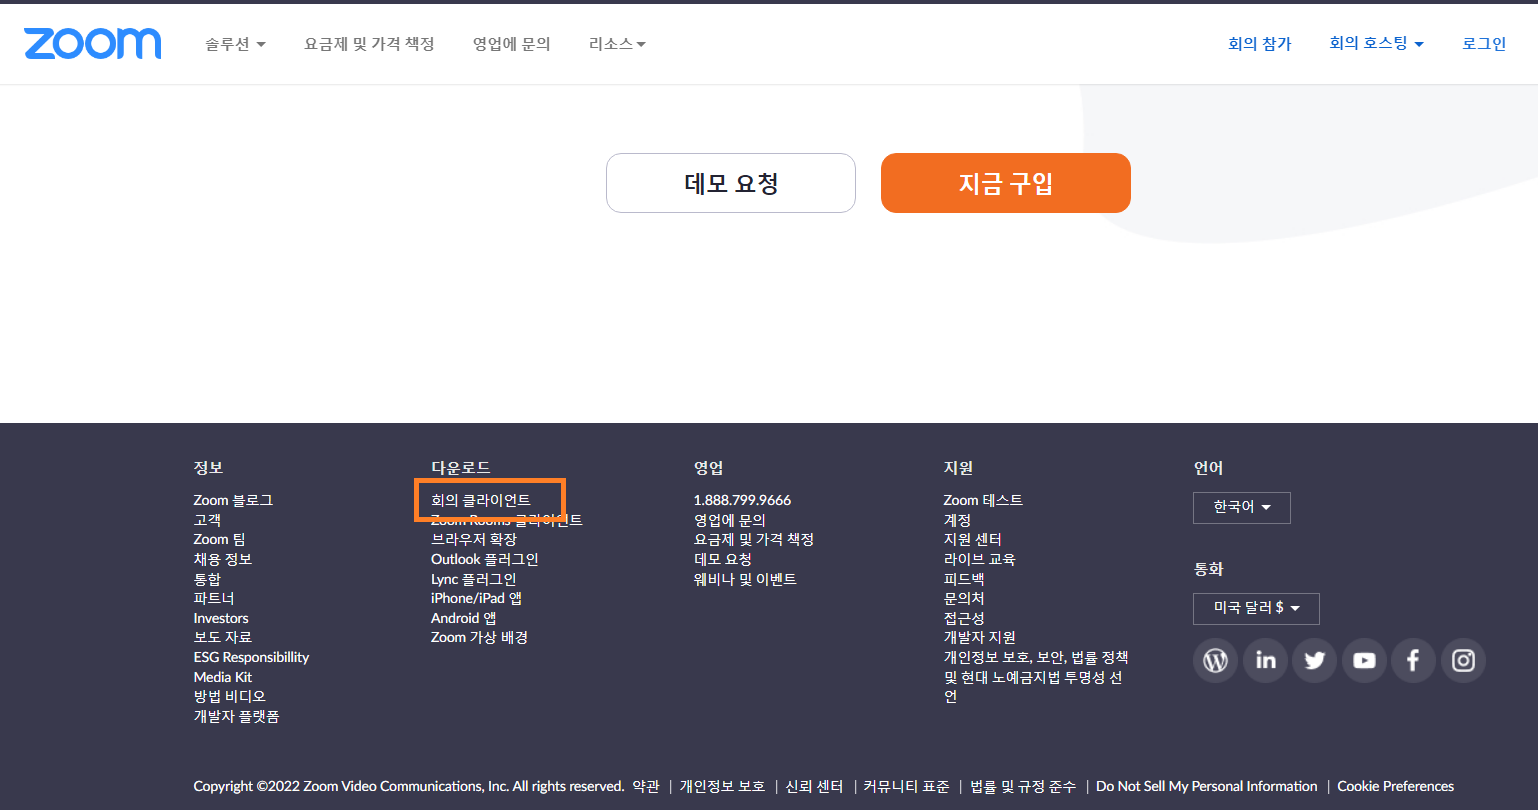
Task: Open the 접근성 support link
Action: 964,618
